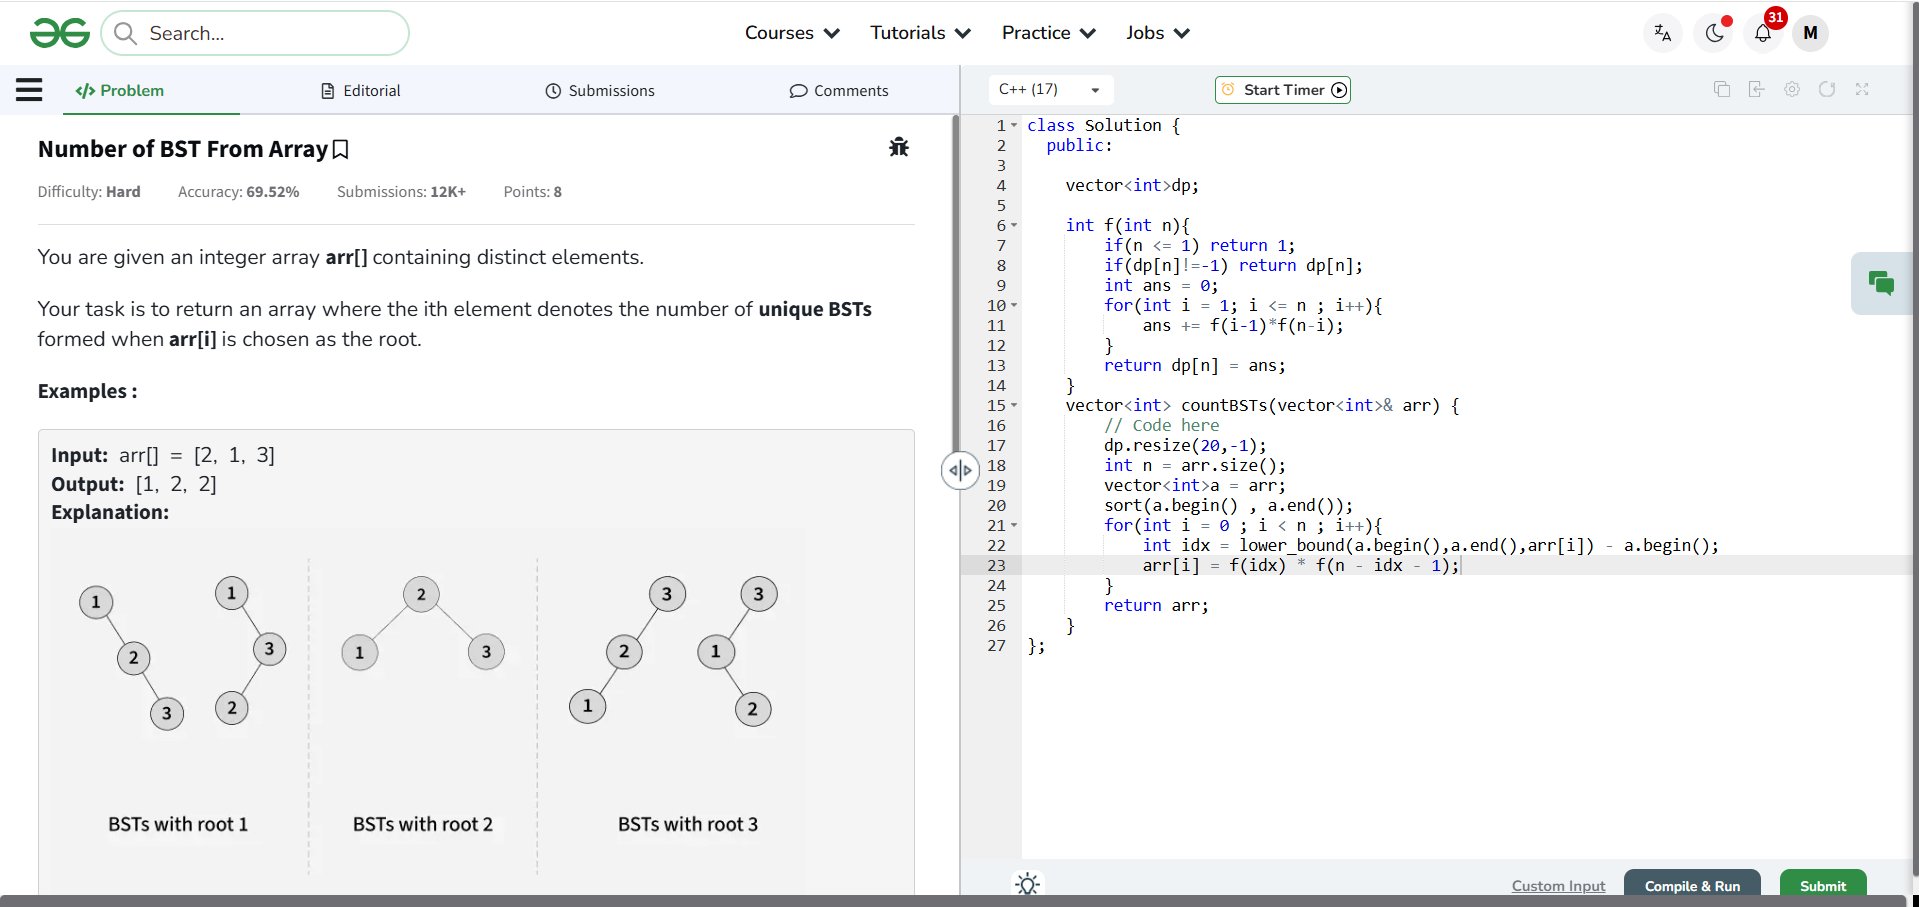Reset code with the refresh icon
The height and width of the screenshot is (907, 1919).
click(x=1826, y=89)
